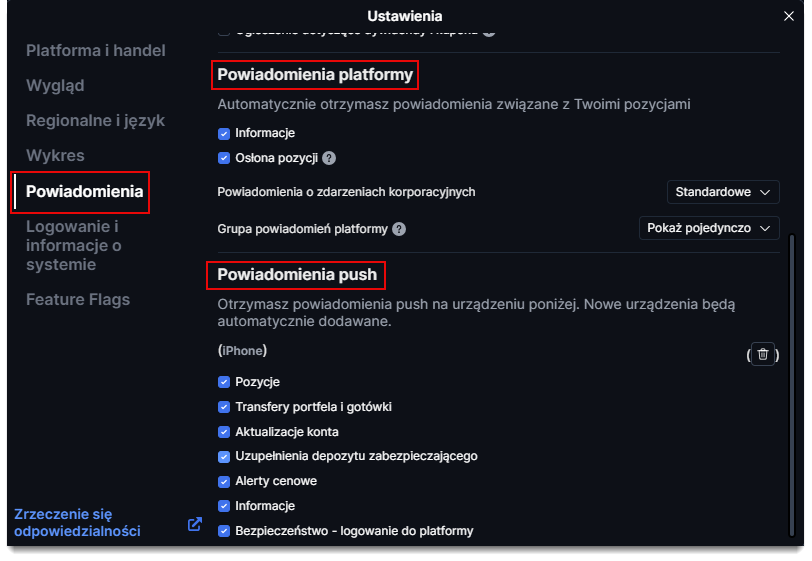
Task: Uncheck Bezpieczeństwo - logowanie do platformy
Action: [x=224, y=531]
